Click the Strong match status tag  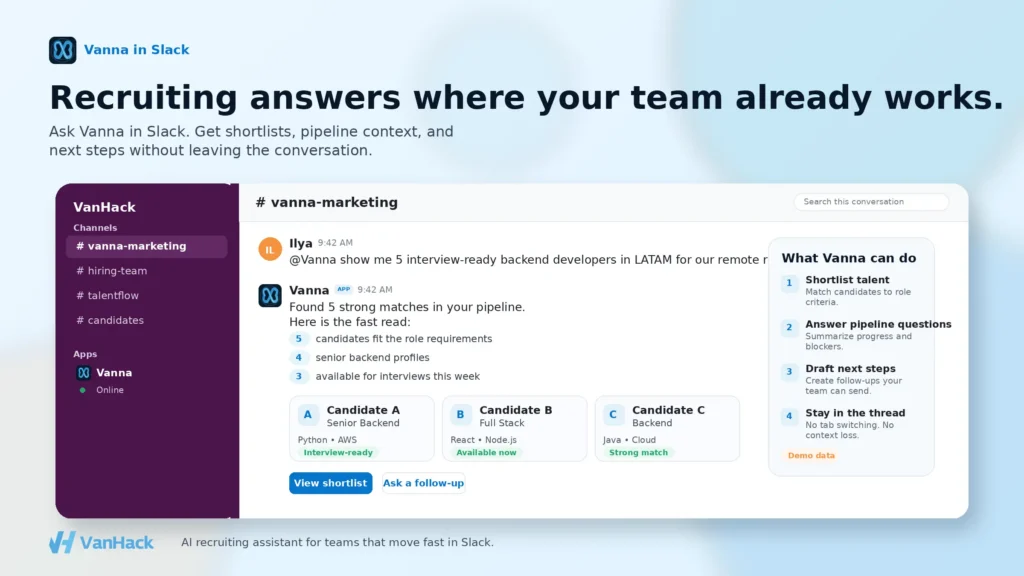(x=638, y=453)
